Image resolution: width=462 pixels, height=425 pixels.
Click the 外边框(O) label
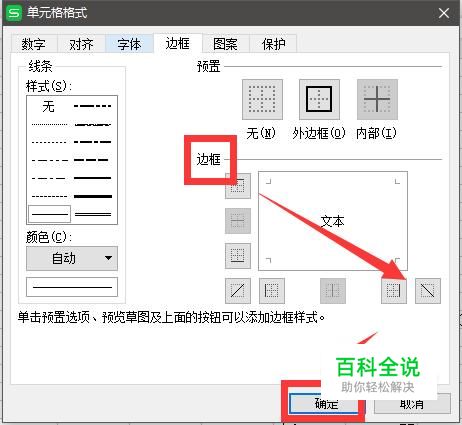click(319, 133)
